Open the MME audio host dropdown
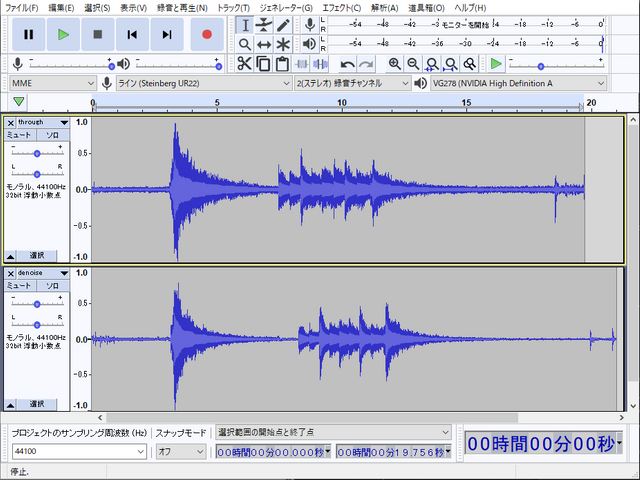Viewport: 640px width, 480px height. pos(53,83)
